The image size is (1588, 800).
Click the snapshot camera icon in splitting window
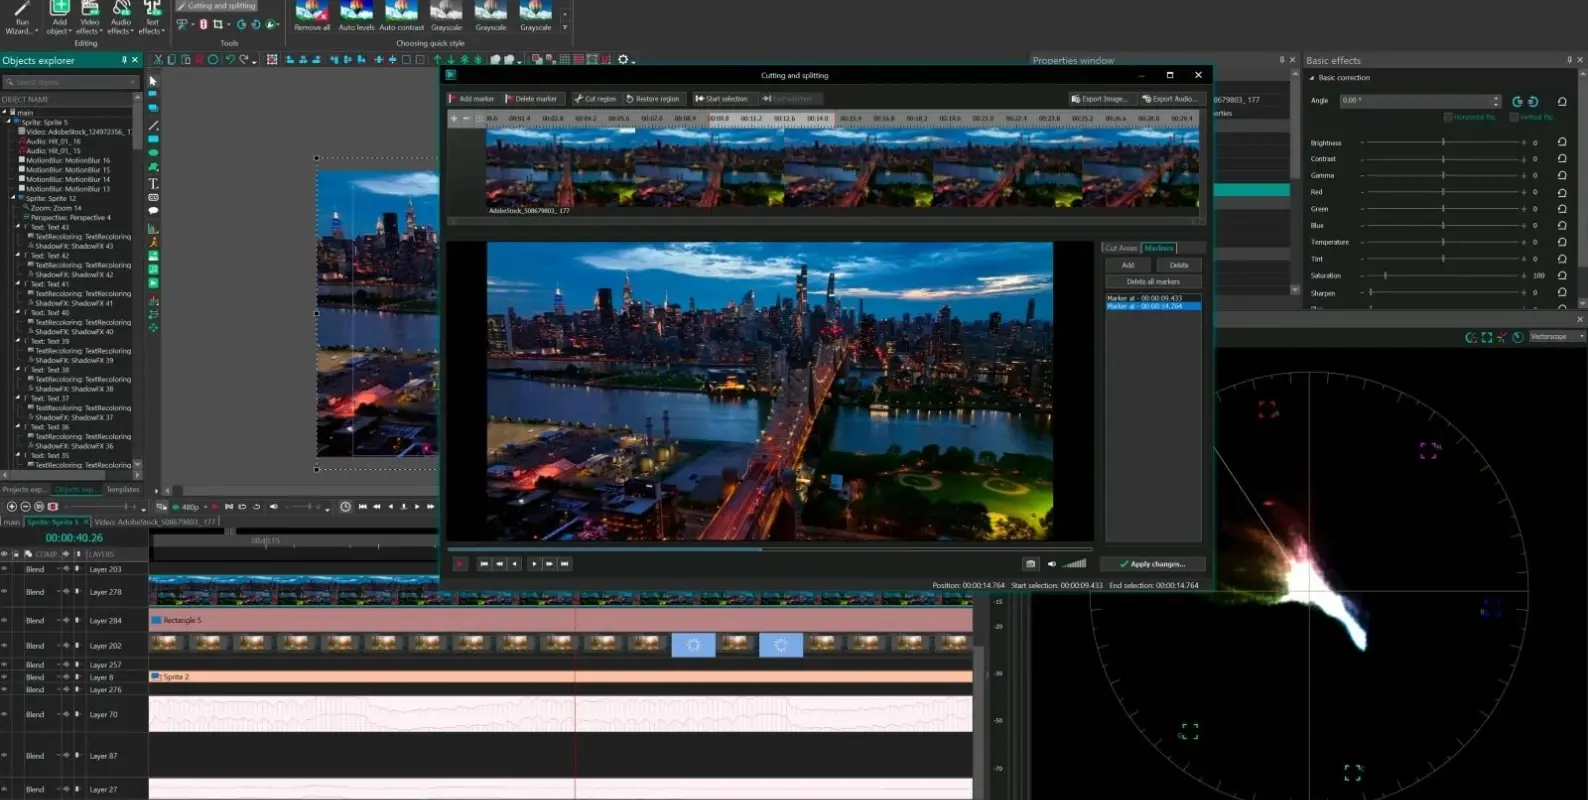[x=1031, y=564]
